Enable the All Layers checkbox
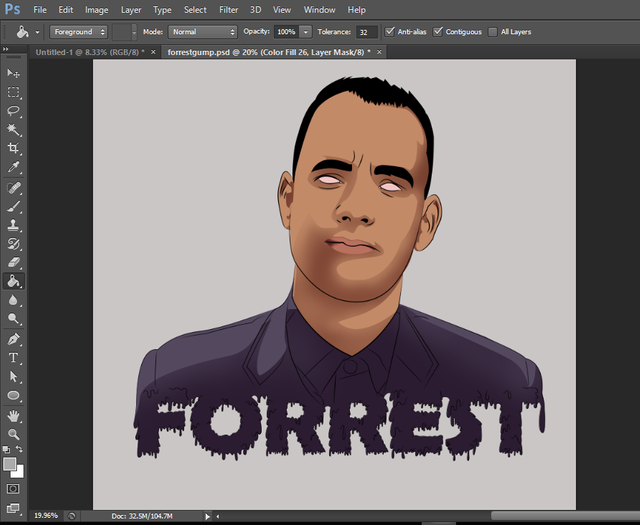The height and width of the screenshot is (525, 640). click(493, 32)
